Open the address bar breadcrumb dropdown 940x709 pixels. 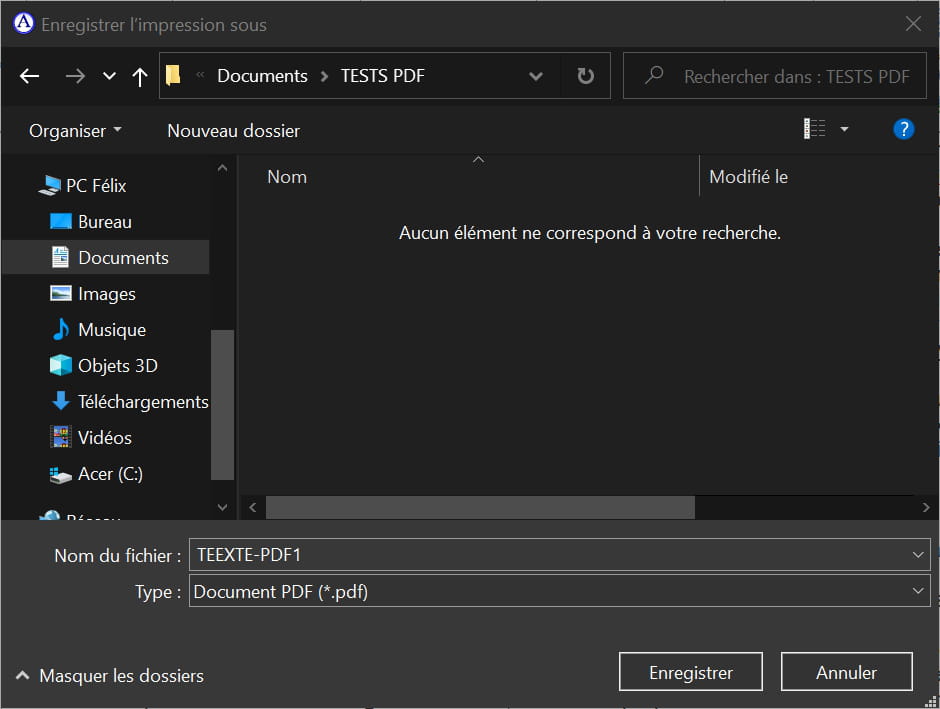536,75
